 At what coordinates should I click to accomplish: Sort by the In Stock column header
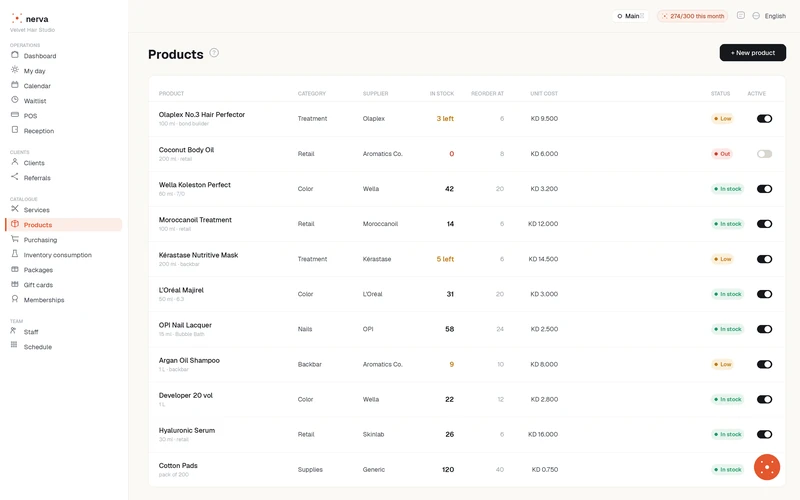click(x=441, y=93)
